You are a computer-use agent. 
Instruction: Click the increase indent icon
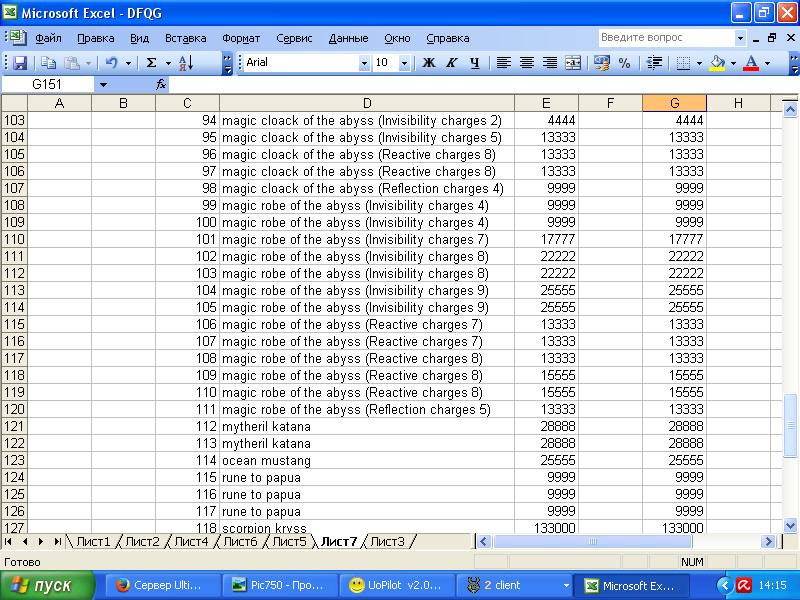click(x=654, y=63)
